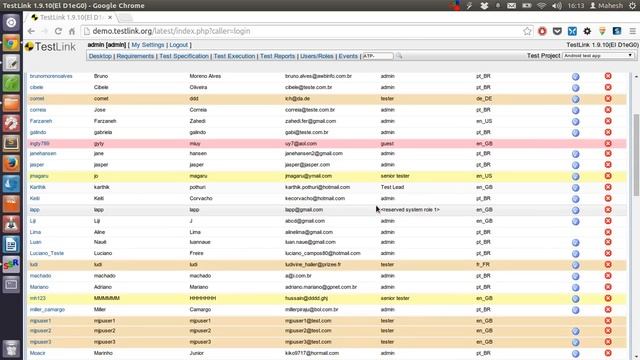Open the mjpuser3 user link
Viewport: 640px width, 360px height.
40,342
